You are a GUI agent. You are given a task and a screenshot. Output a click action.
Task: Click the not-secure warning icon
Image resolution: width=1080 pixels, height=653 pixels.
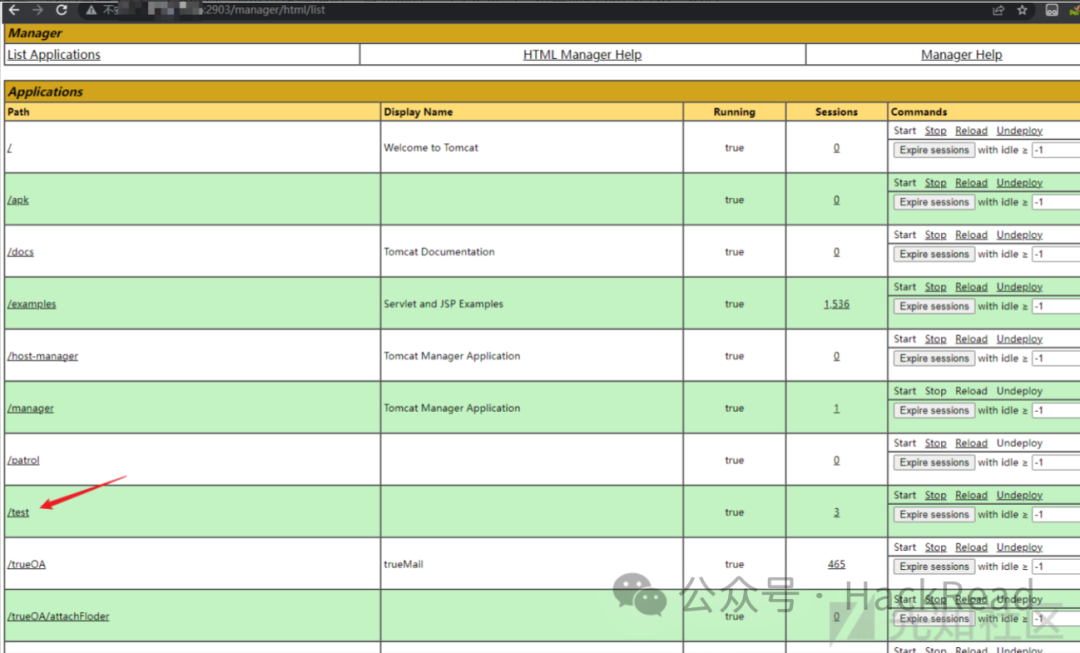[91, 10]
